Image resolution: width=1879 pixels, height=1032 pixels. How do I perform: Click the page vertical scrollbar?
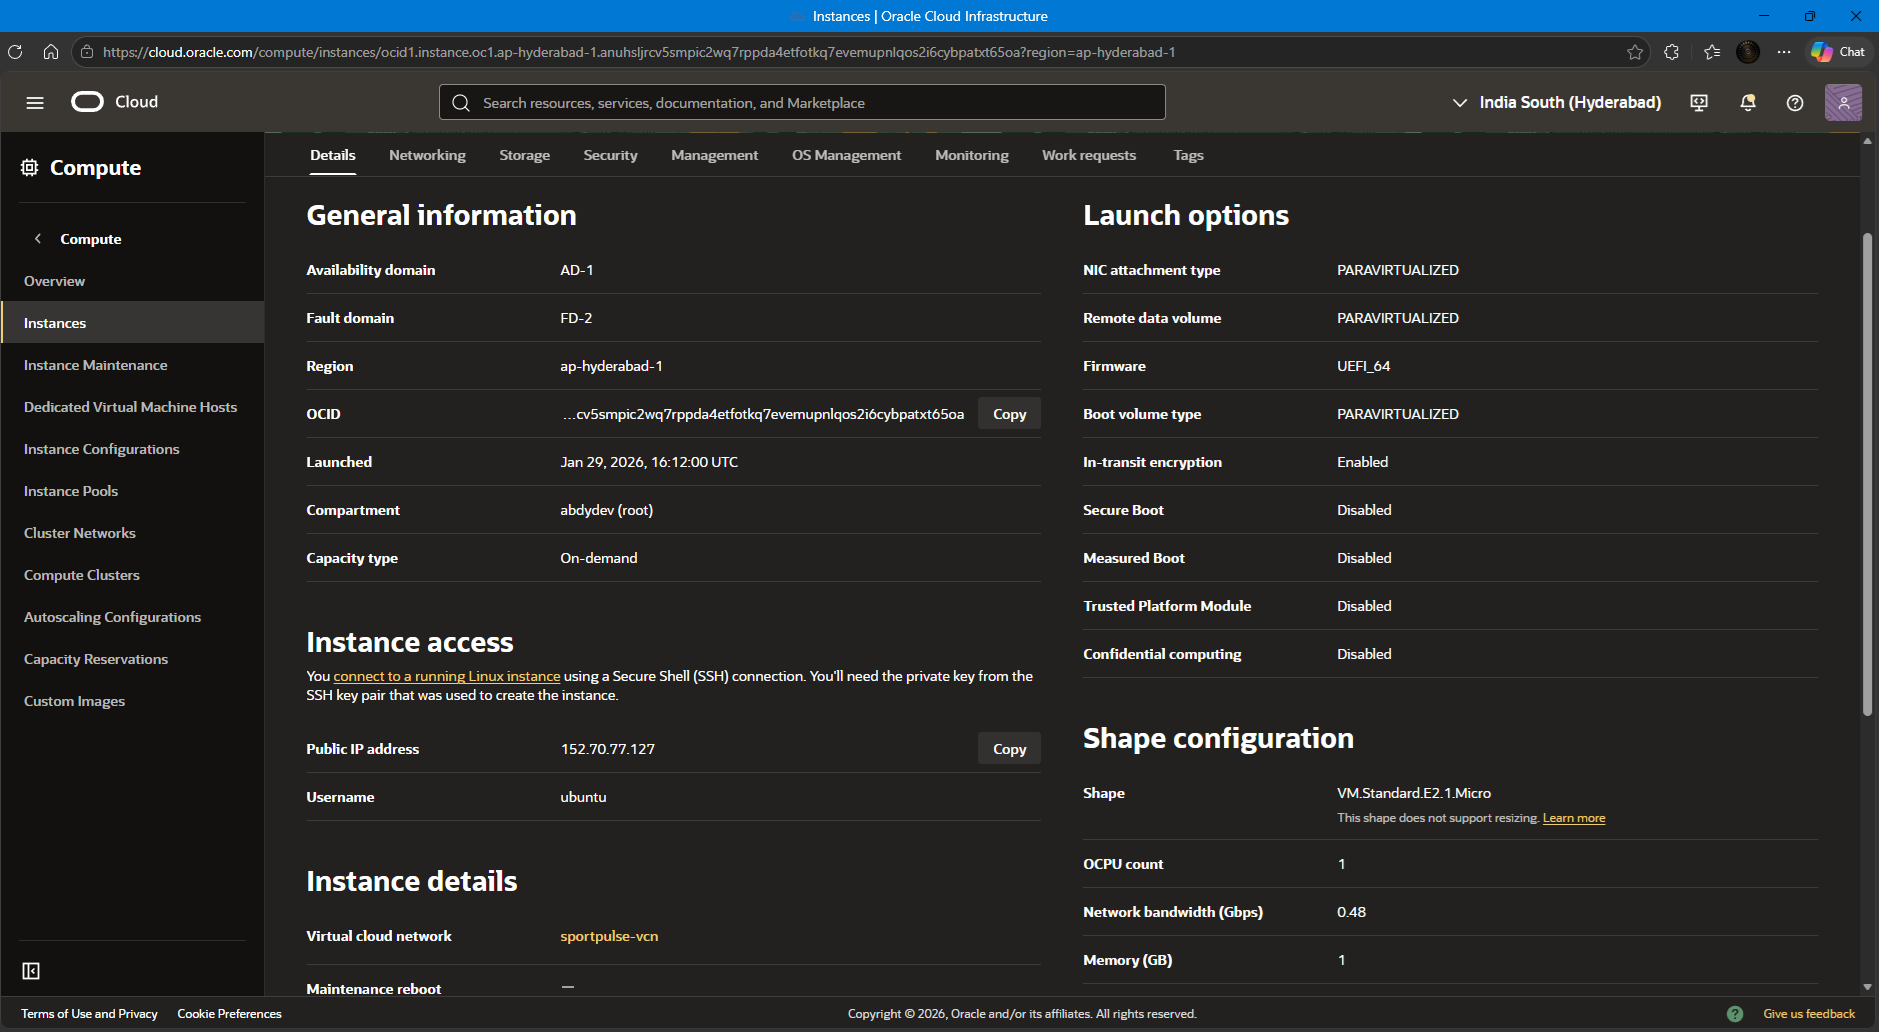[1866, 475]
